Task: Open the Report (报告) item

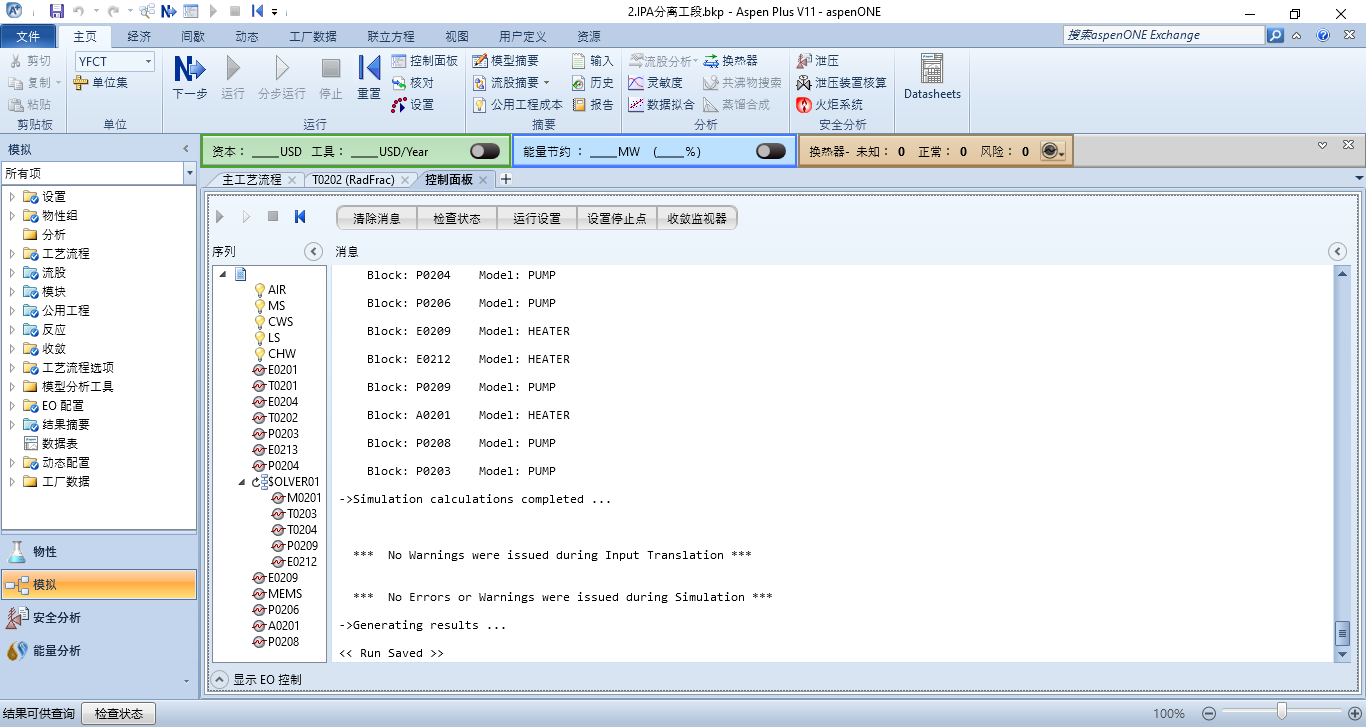Action: pos(592,104)
